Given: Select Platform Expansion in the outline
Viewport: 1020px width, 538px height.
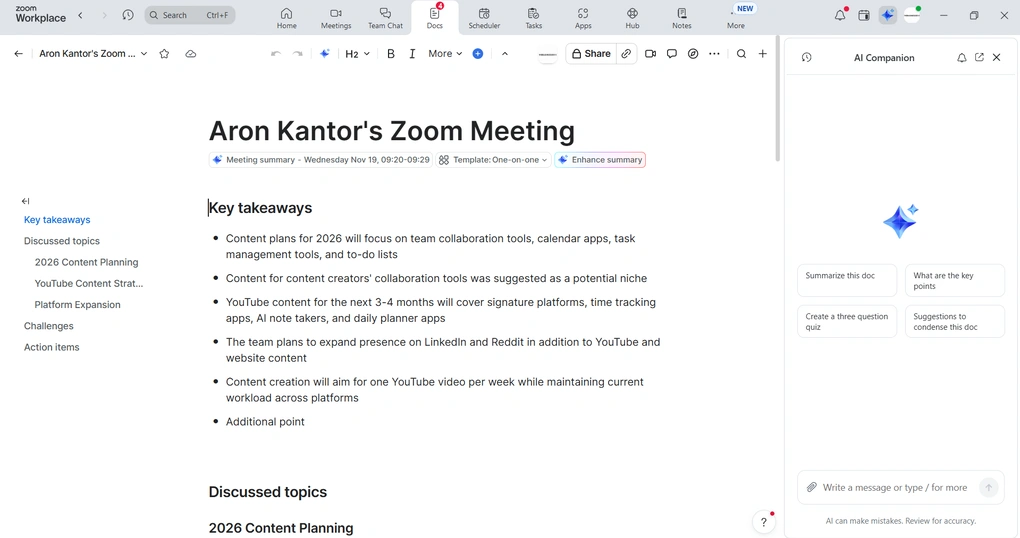Looking at the screenshot, I should (x=77, y=304).
